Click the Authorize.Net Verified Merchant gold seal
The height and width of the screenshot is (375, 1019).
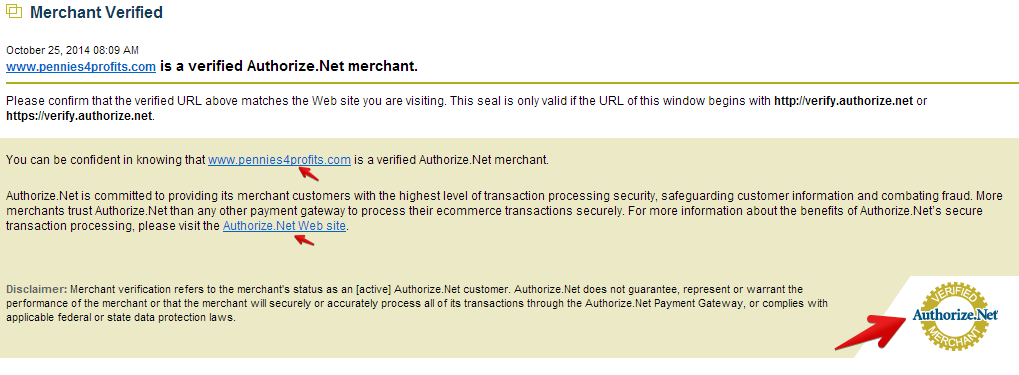coord(954,316)
